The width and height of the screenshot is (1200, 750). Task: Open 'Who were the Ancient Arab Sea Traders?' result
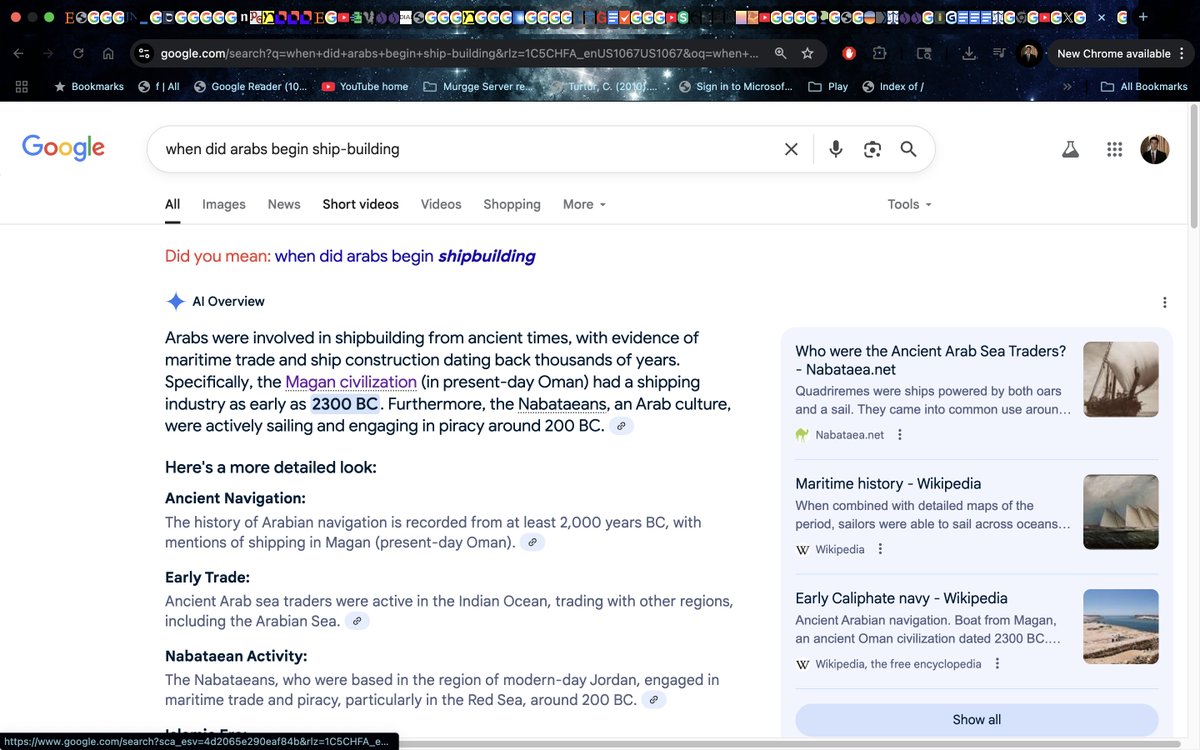click(931, 360)
